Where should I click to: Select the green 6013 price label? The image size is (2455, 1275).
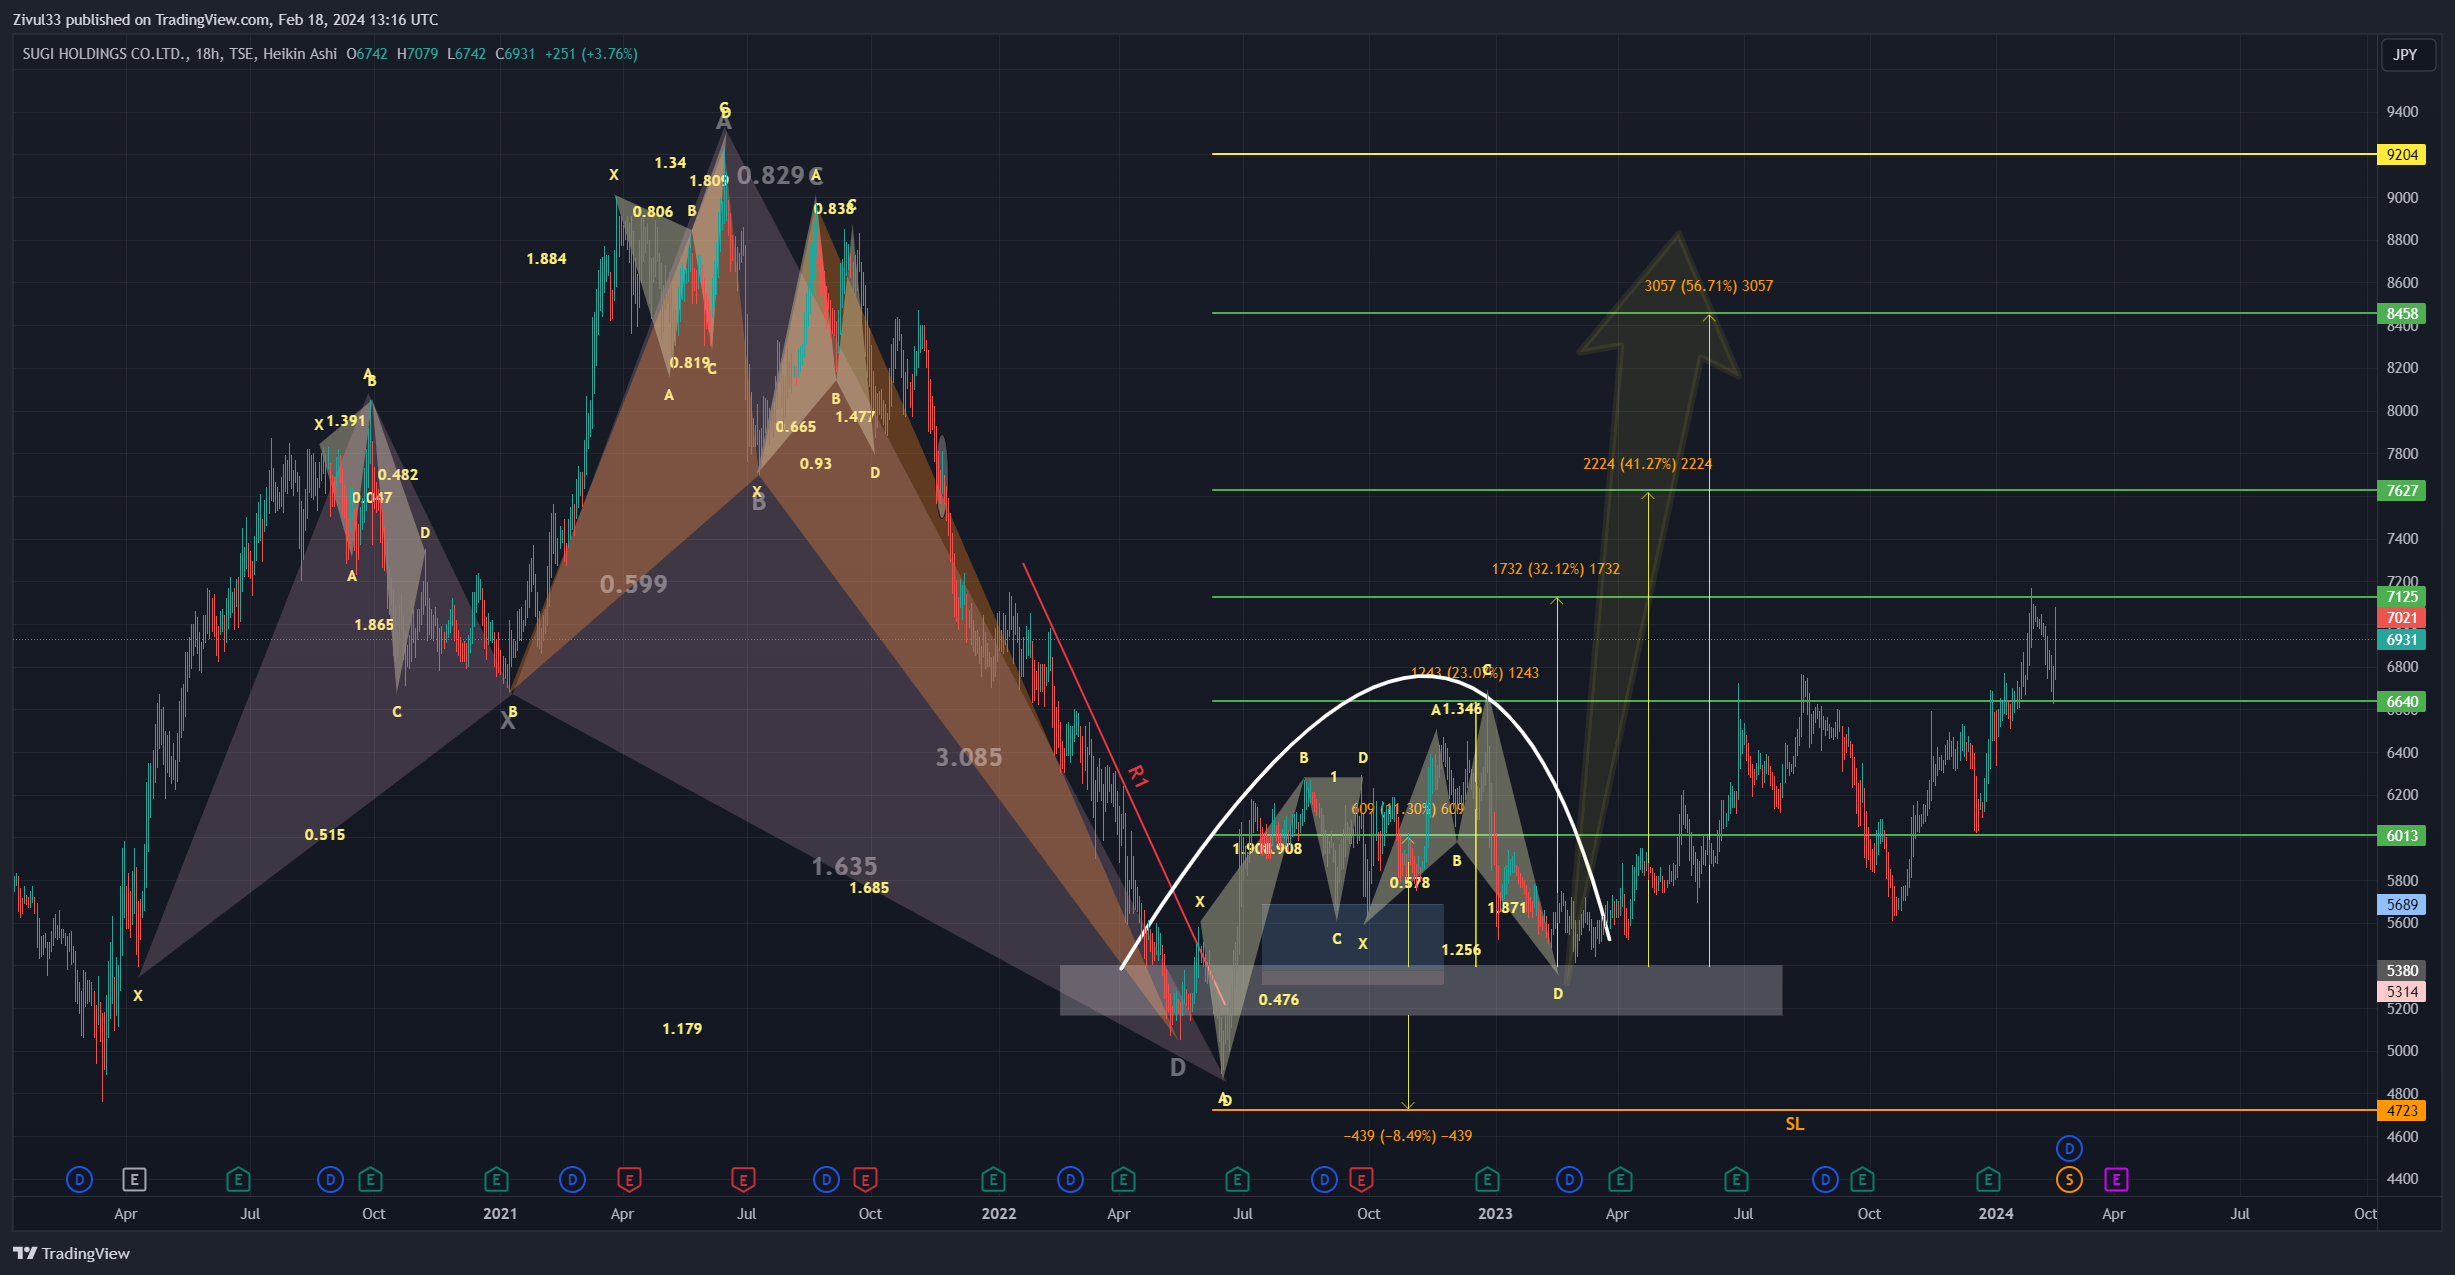[x=2401, y=835]
